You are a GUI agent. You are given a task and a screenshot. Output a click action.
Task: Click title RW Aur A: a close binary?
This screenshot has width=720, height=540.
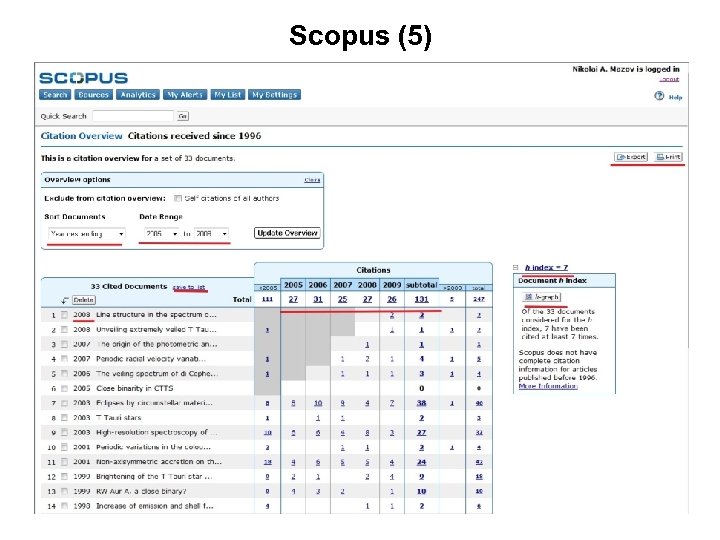pos(141,491)
